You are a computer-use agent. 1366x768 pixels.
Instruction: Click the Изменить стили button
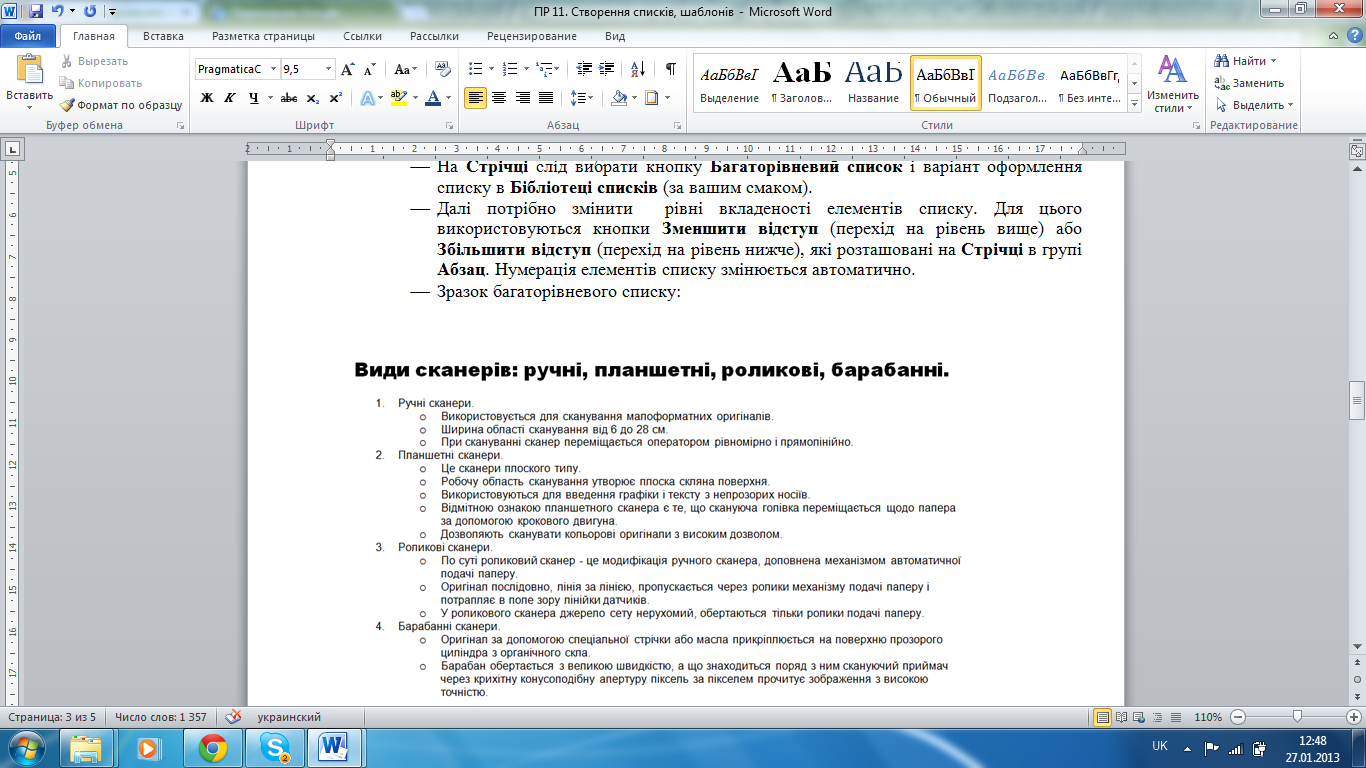(1172, 85)
